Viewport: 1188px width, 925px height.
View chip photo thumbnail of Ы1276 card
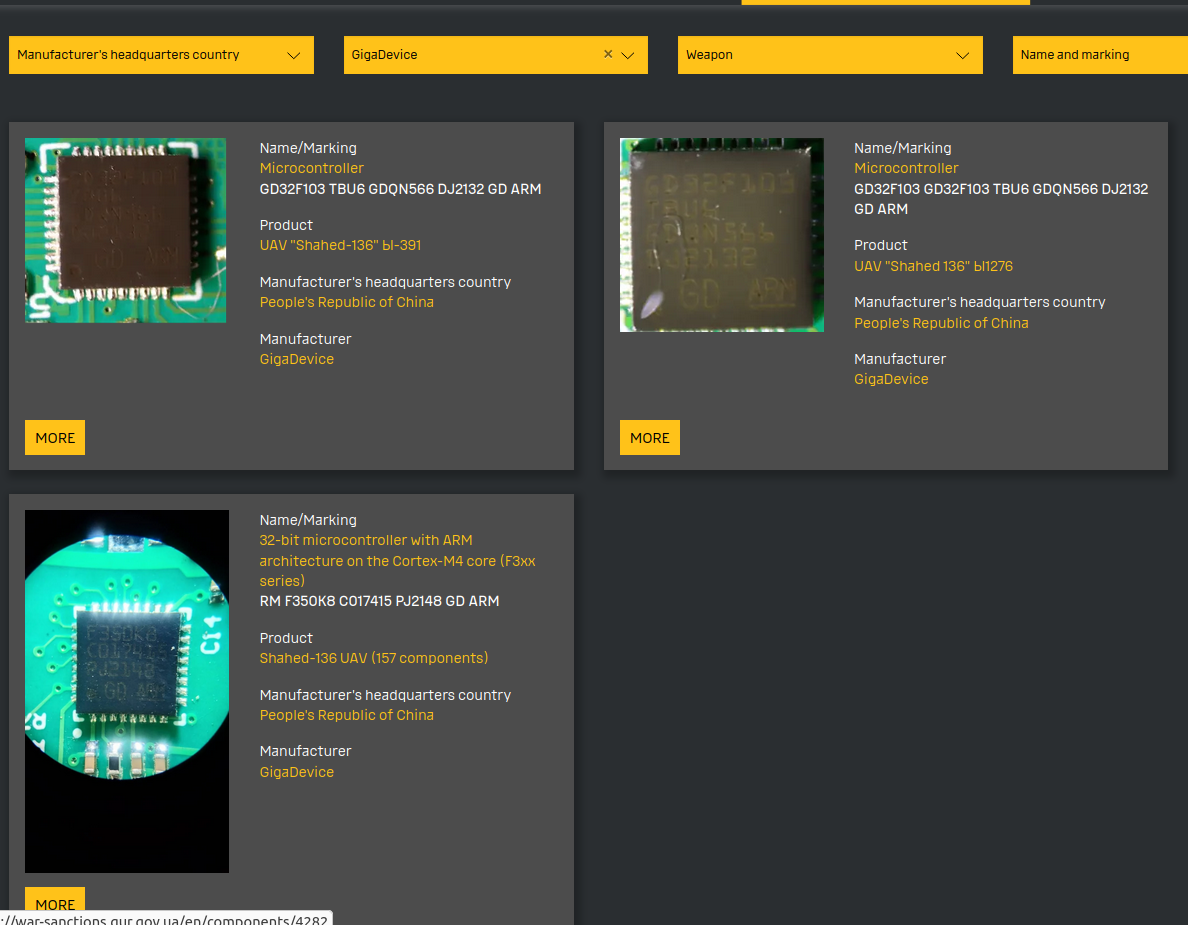click(x=721, y=235)
